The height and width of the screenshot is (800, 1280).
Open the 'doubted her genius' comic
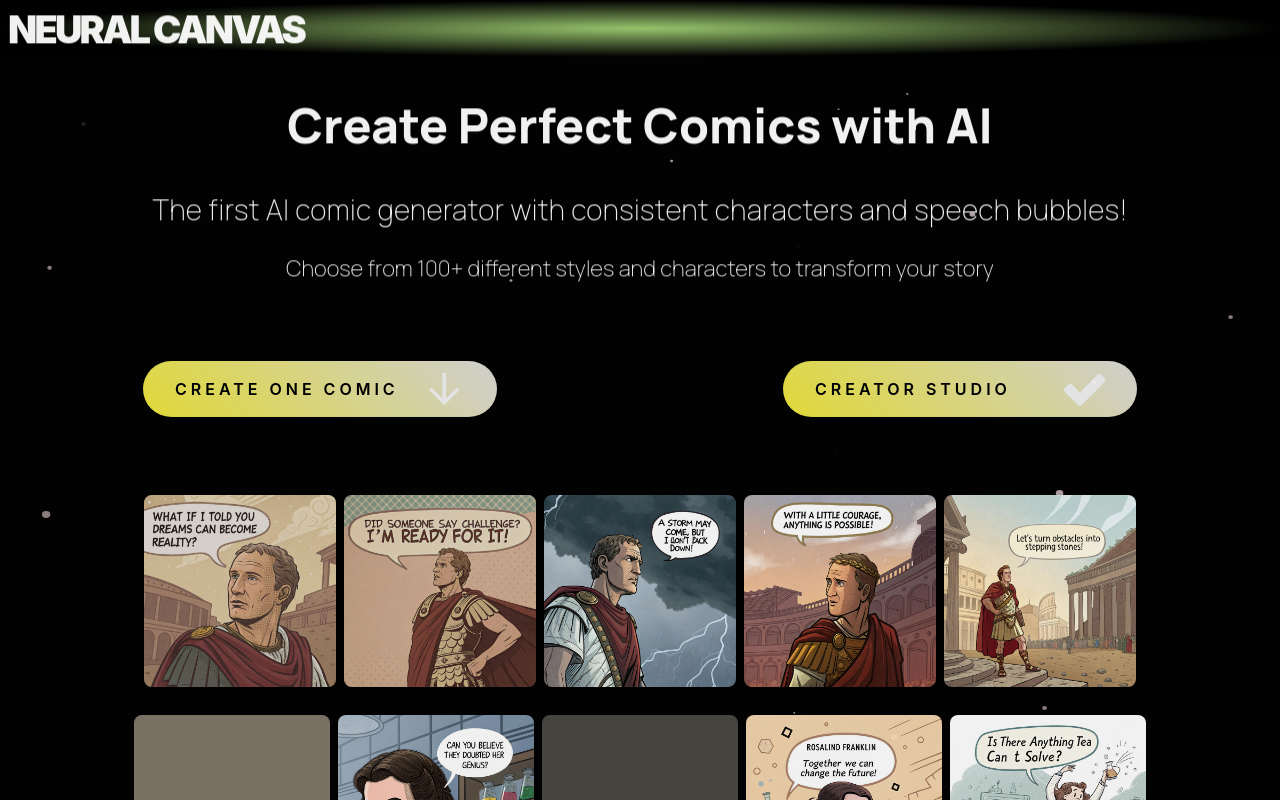pos(436,757)
